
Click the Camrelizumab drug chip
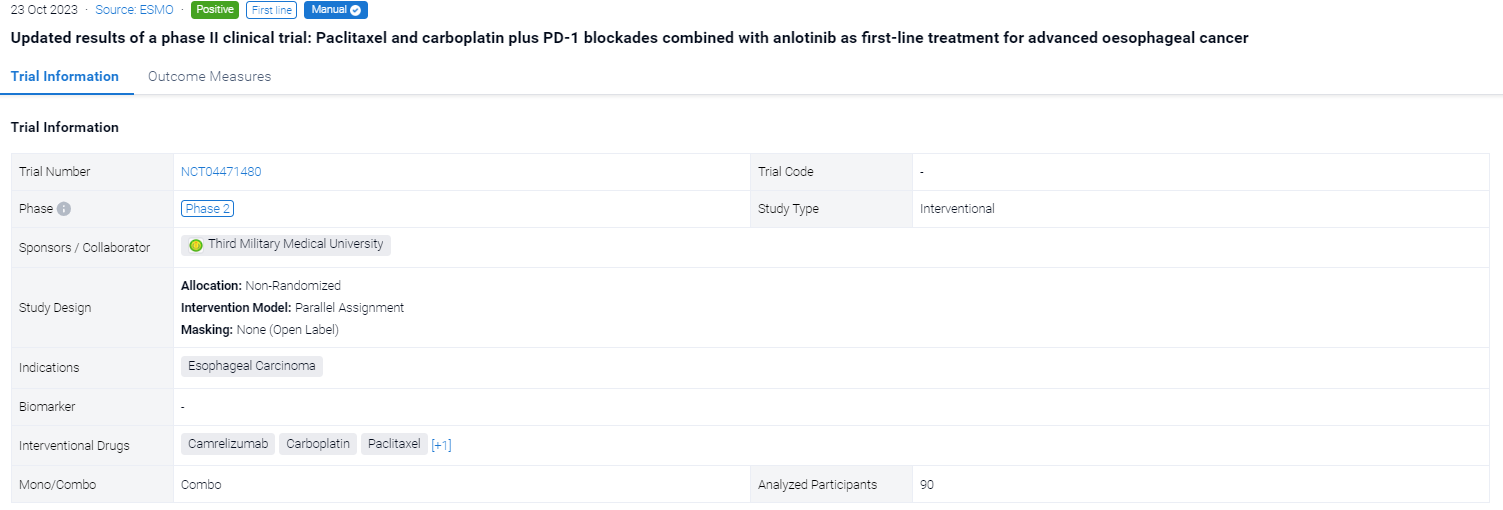coord(228,444)
